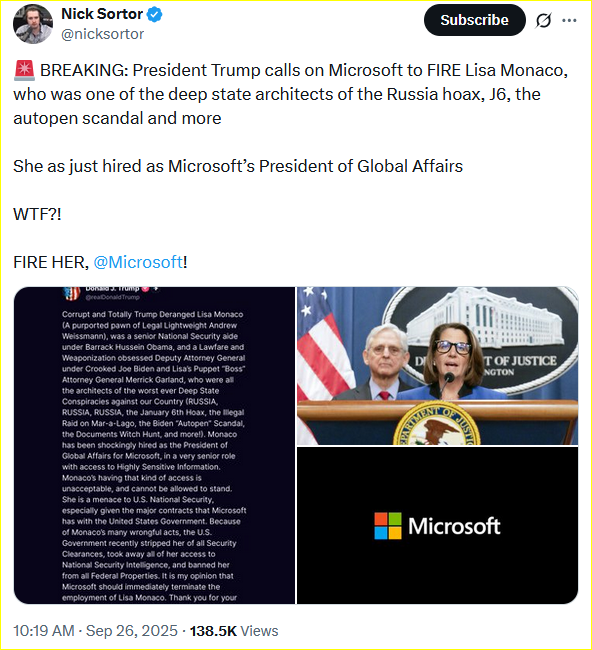Follow the @Microsoft mention link
592x650 pixels.
(138, 262)
